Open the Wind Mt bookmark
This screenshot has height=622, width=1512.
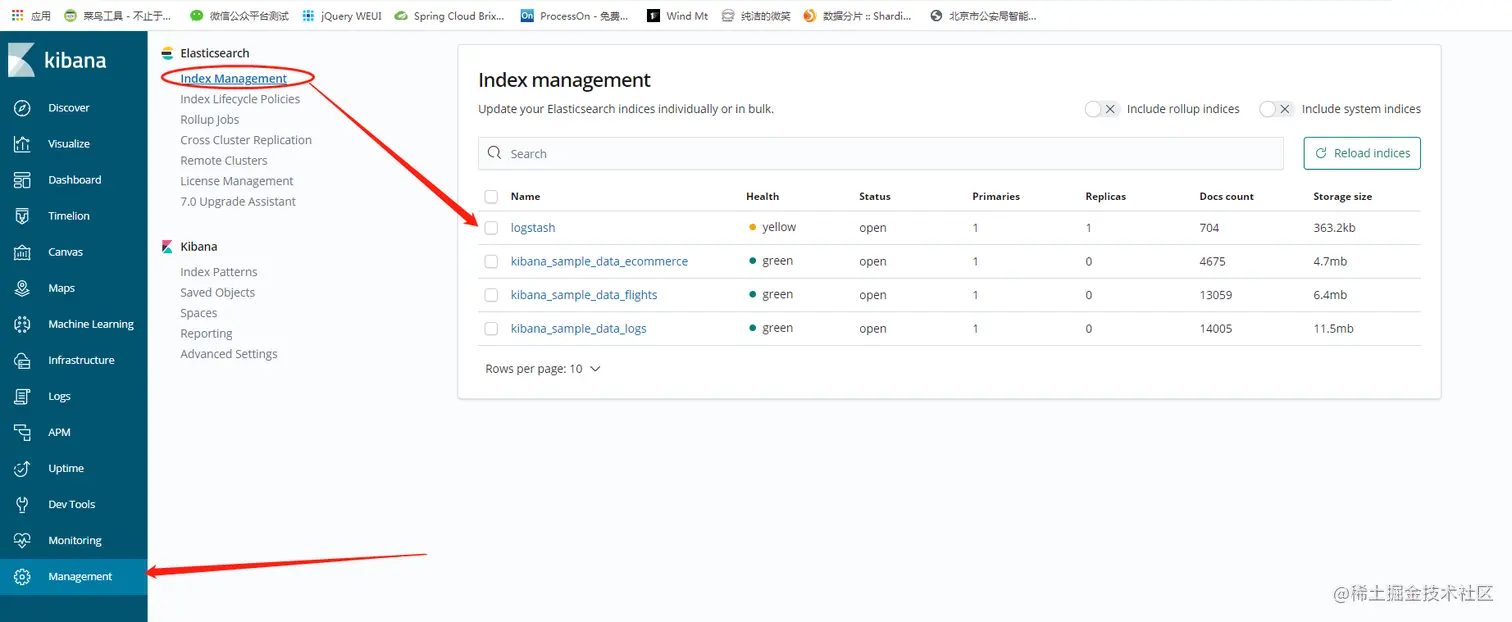point(677,16)
